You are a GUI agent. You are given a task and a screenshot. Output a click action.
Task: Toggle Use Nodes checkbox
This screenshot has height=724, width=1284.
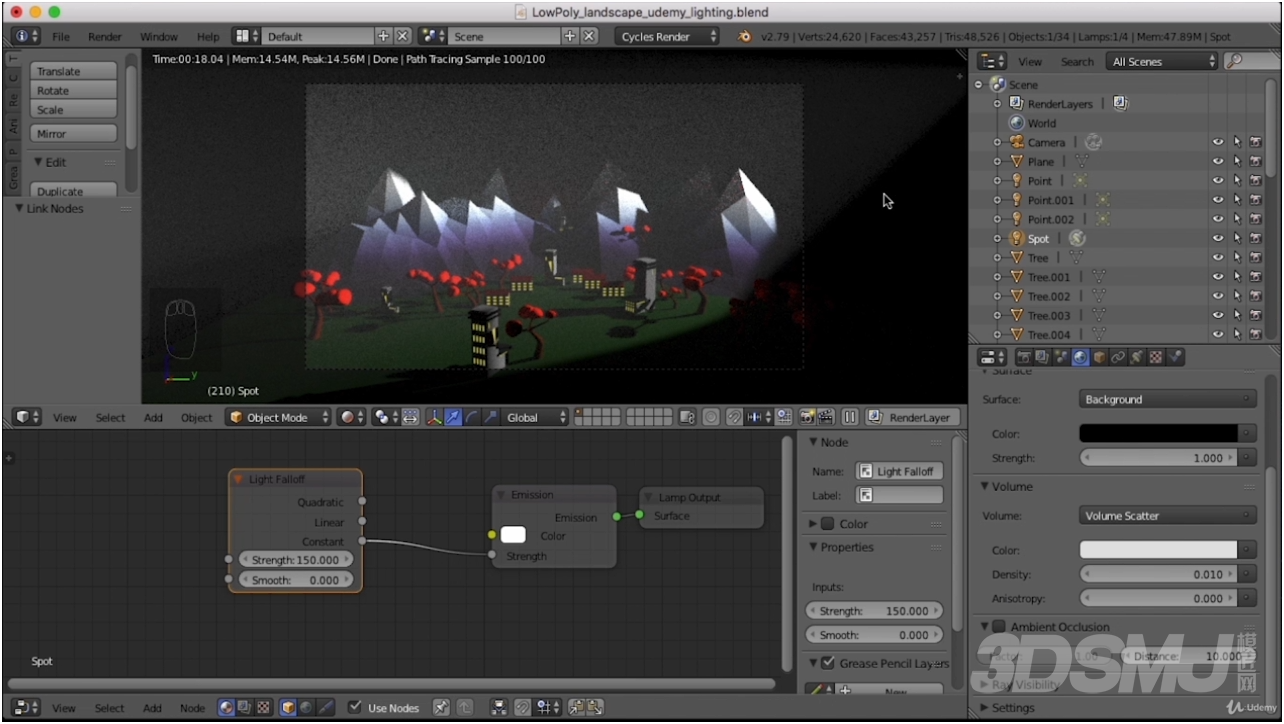(x=354, y=707)
